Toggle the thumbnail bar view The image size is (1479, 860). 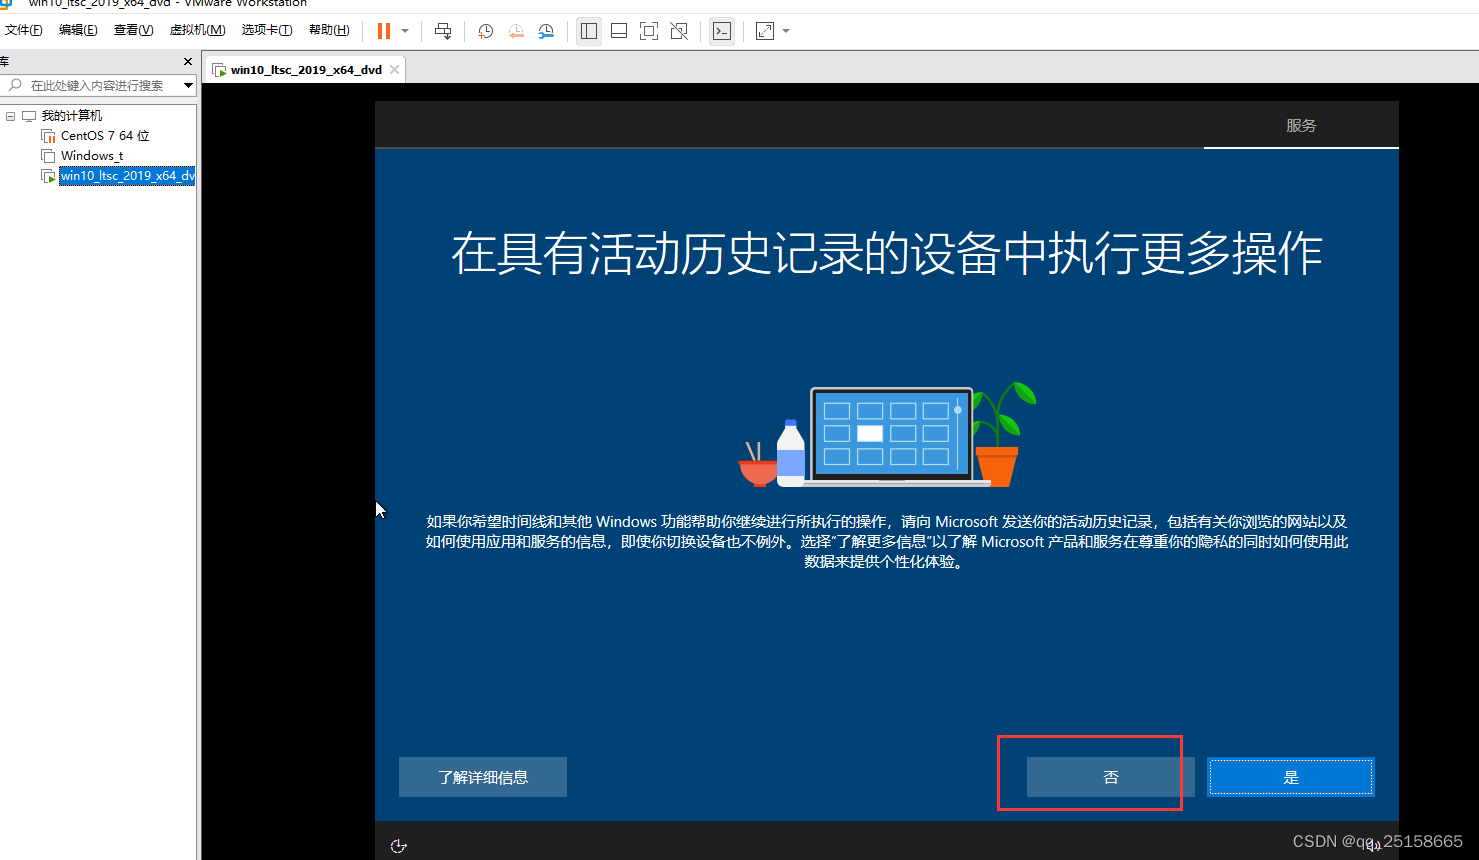[x=619, y=31]
